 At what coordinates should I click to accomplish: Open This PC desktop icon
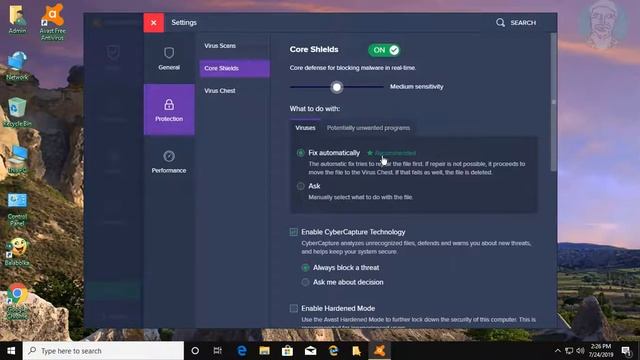[x=17, y=160]
